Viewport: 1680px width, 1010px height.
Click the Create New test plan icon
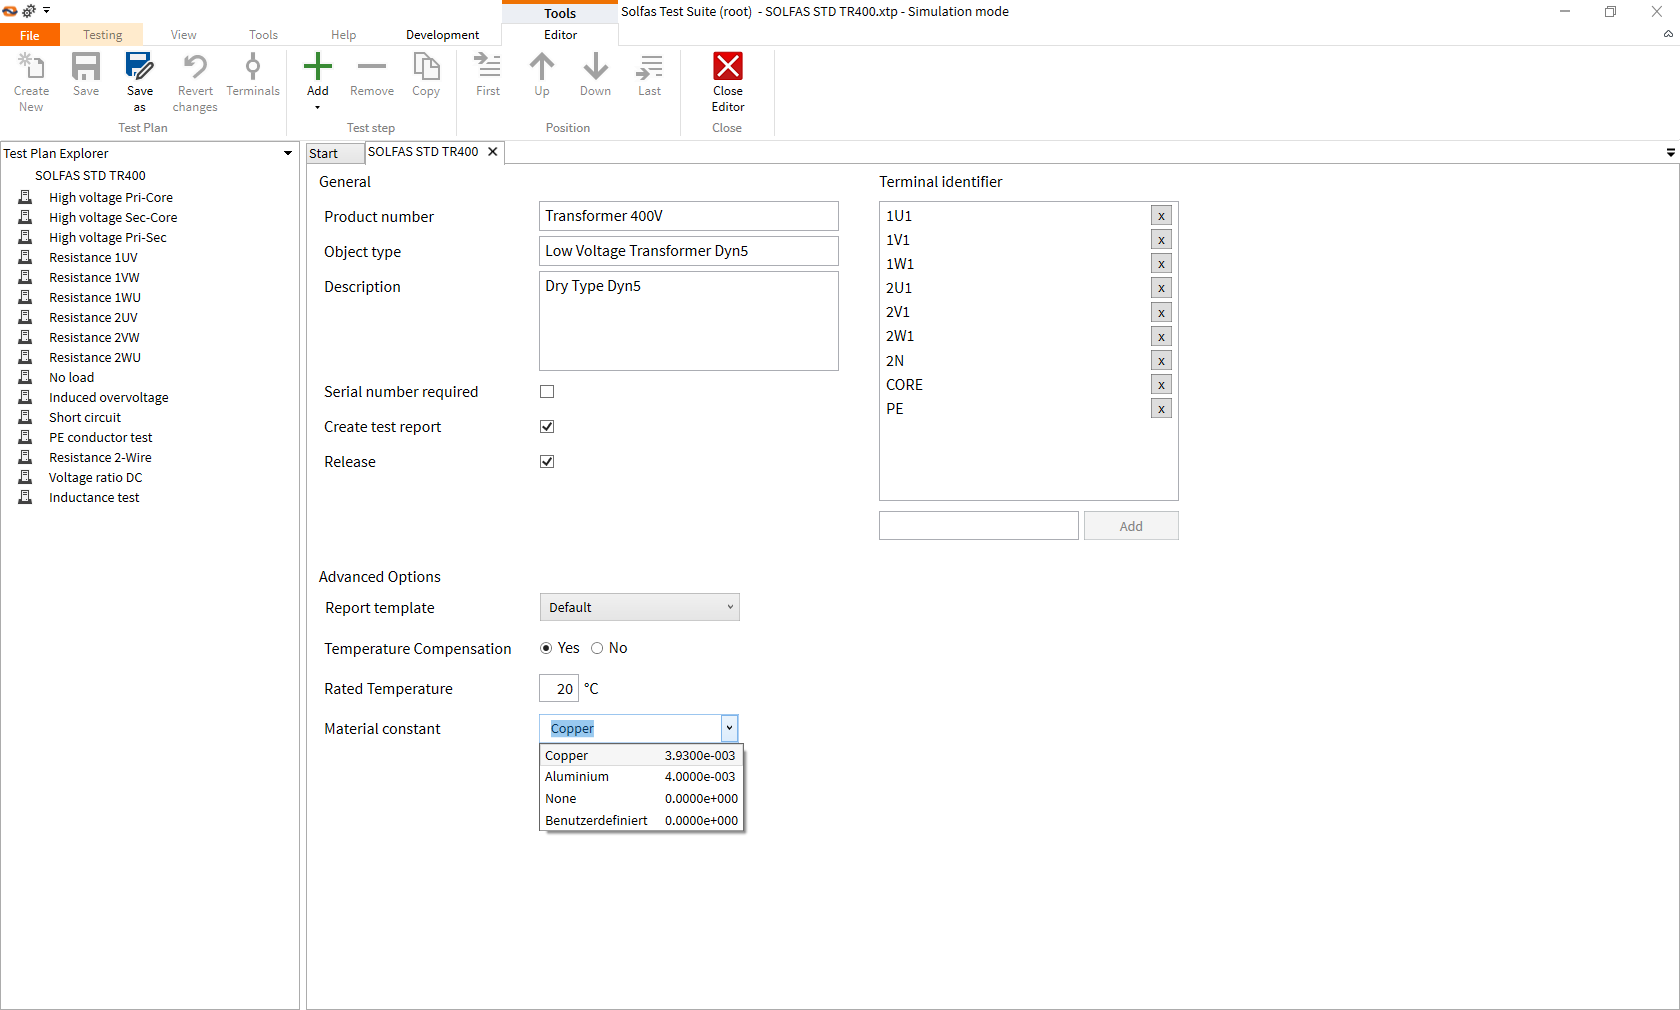[31, 67]
